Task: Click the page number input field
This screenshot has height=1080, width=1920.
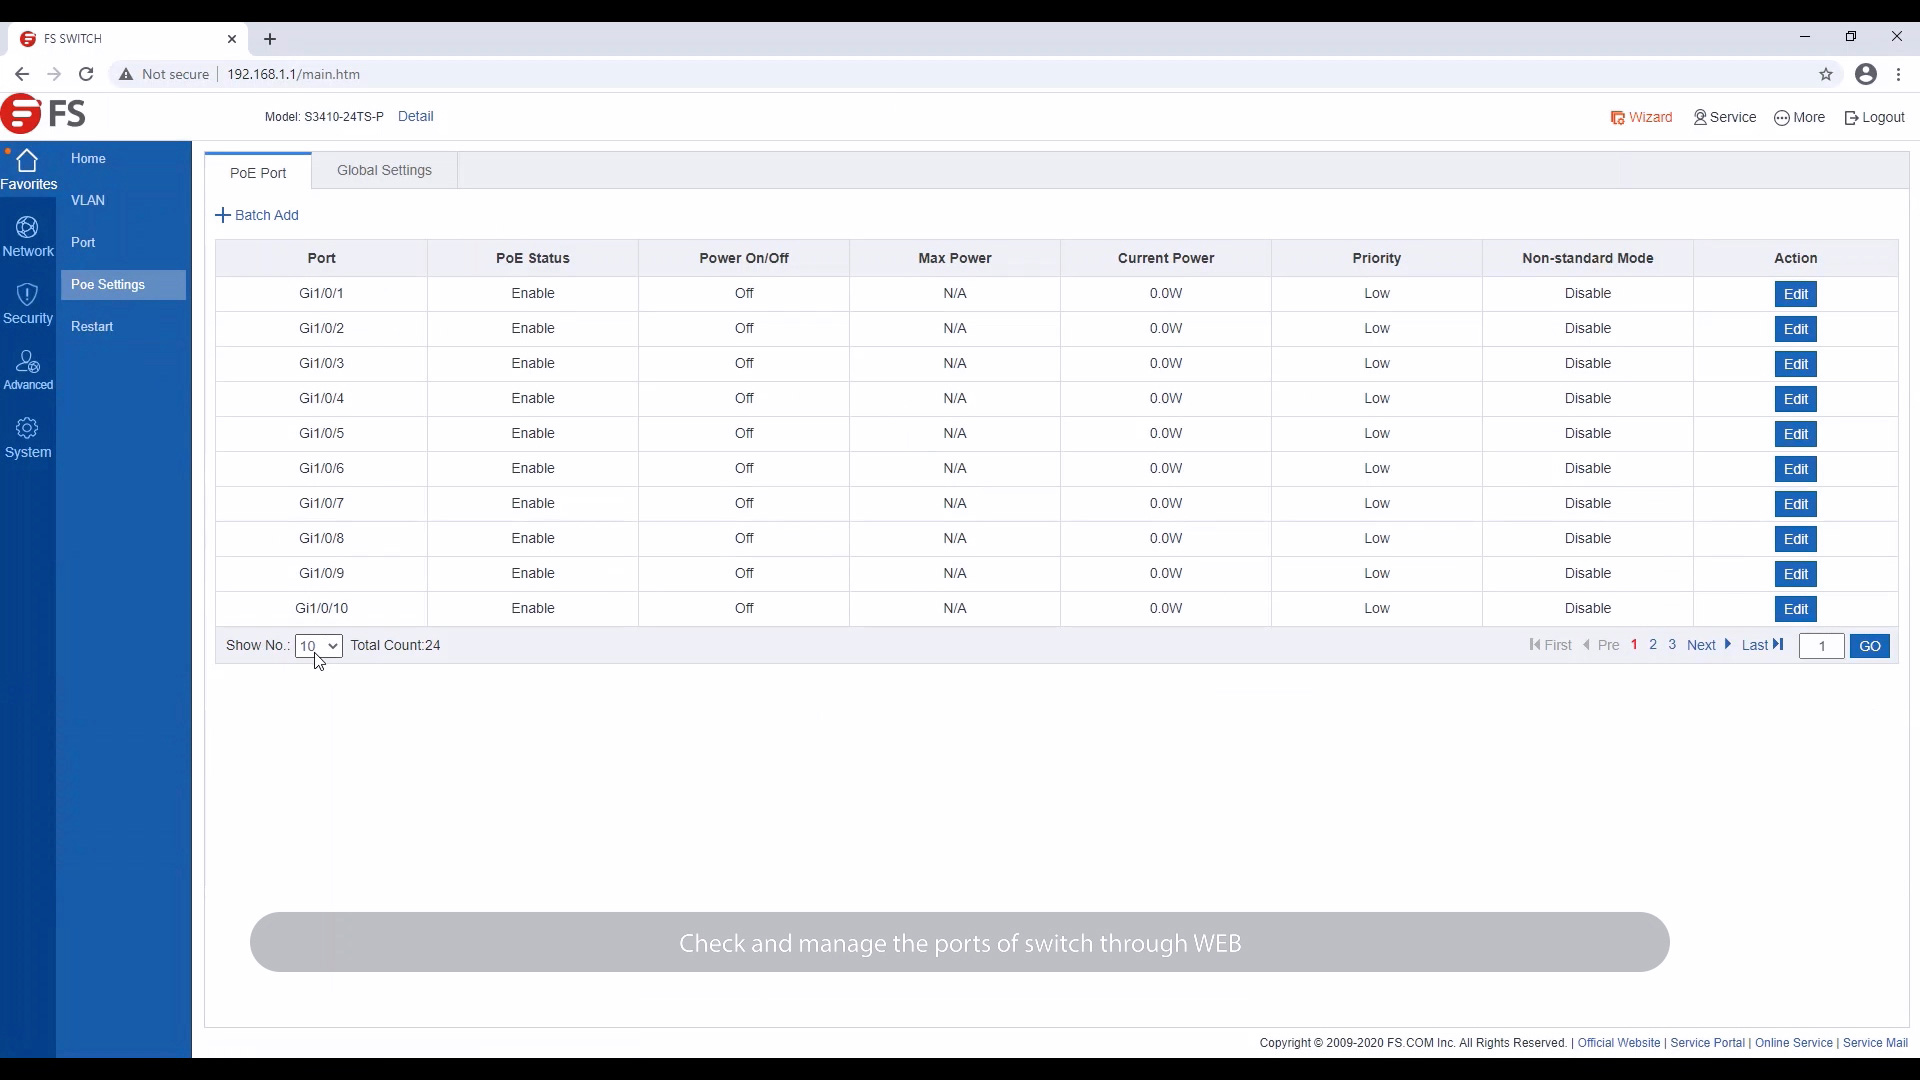Action: tap(1821, 646)
